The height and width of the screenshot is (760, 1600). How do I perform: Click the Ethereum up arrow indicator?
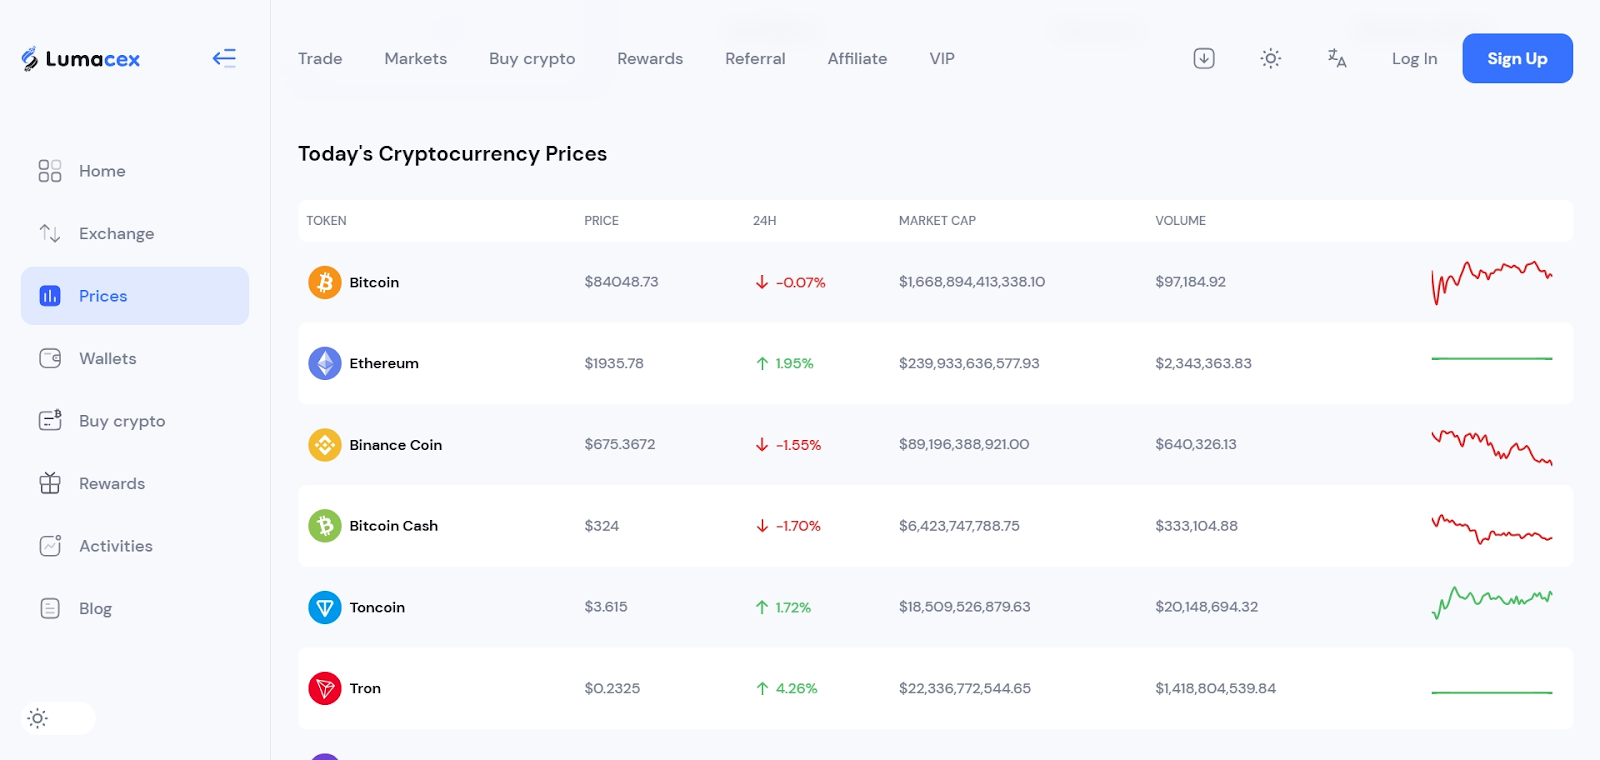pos(762,363)
